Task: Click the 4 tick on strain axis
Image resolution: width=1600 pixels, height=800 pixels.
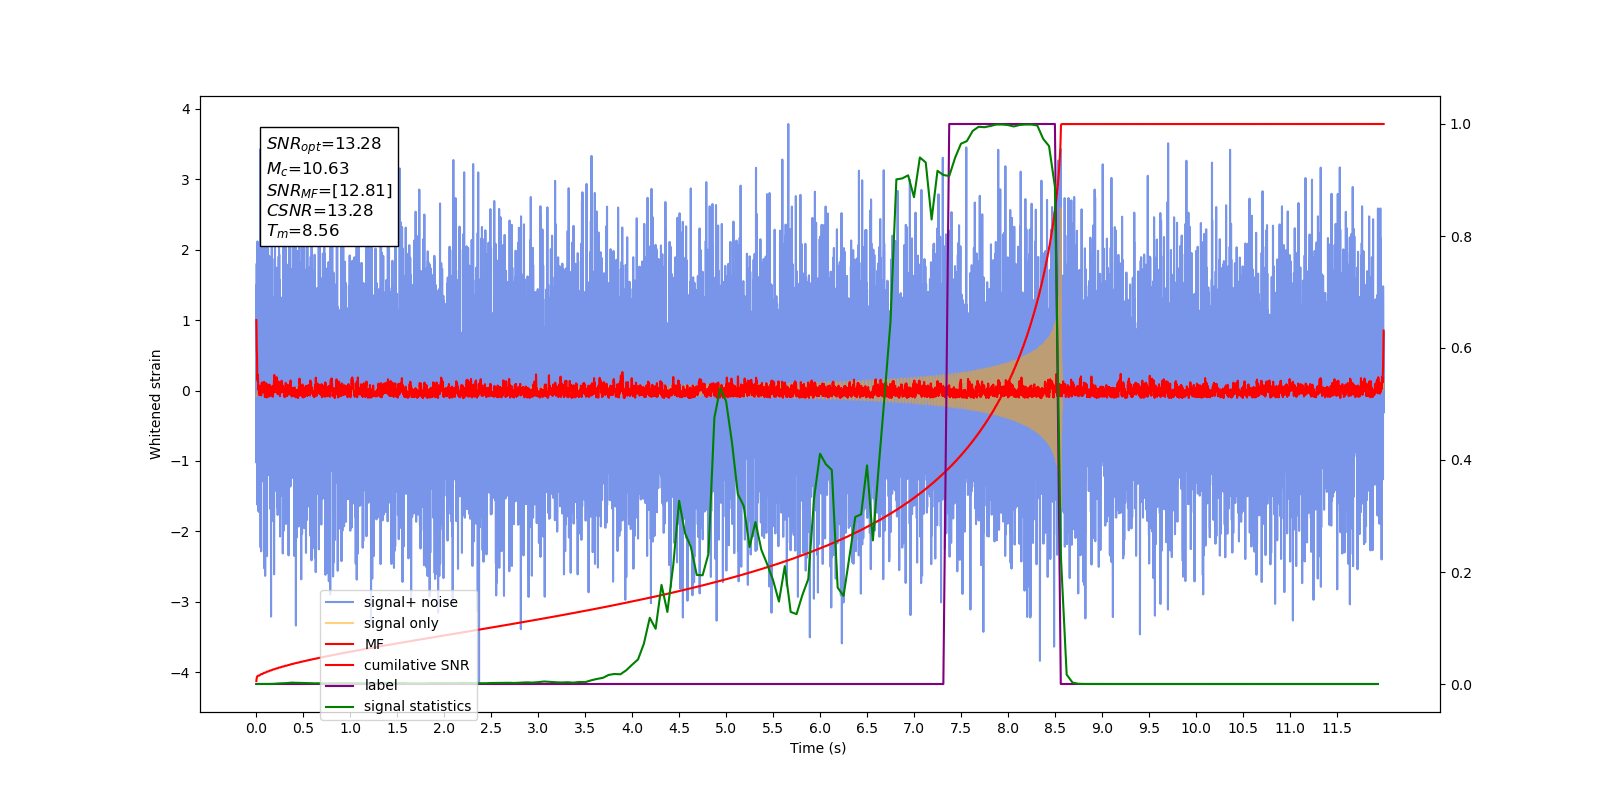Action: [x=186, y=109]
